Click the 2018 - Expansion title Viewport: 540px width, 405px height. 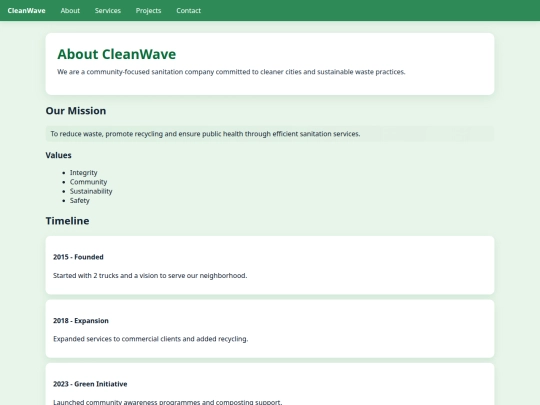pyautogui.click(x=81, y=321)
